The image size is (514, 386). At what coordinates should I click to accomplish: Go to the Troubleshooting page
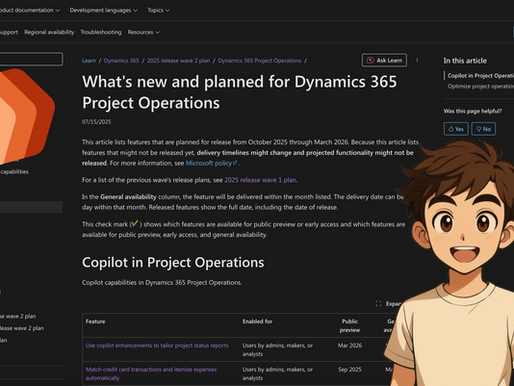tap(101, 32)
